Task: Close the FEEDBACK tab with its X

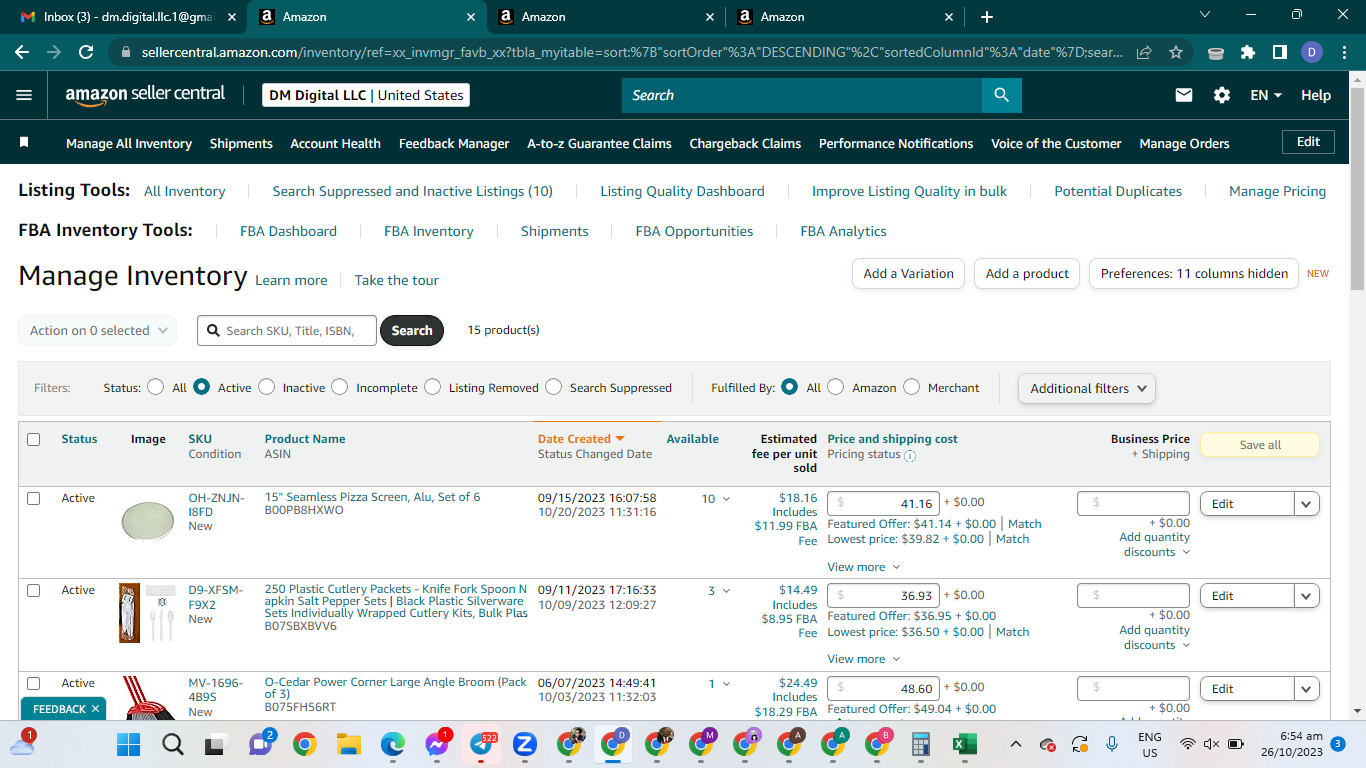Action: 95,709
